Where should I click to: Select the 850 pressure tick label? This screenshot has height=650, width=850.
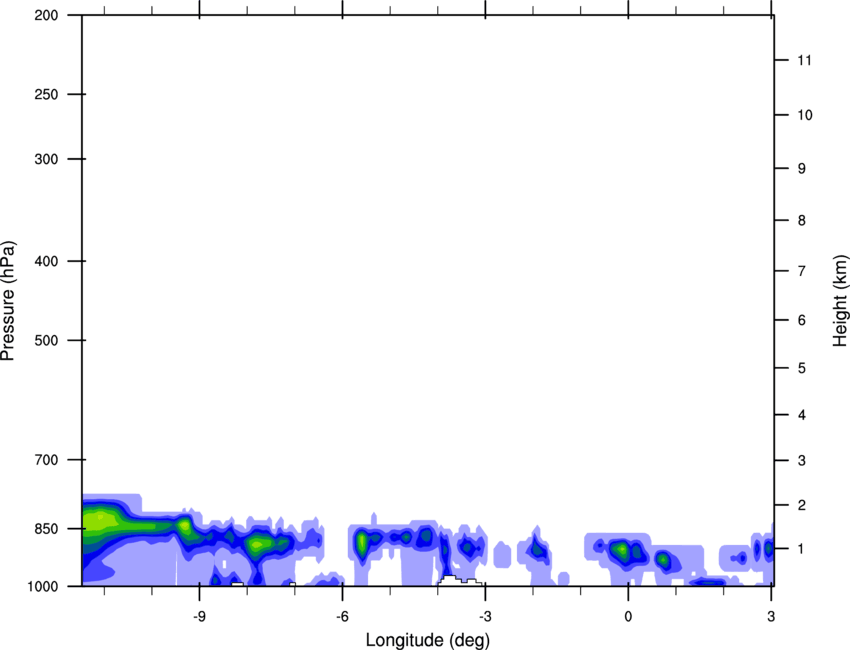(46, 529)
